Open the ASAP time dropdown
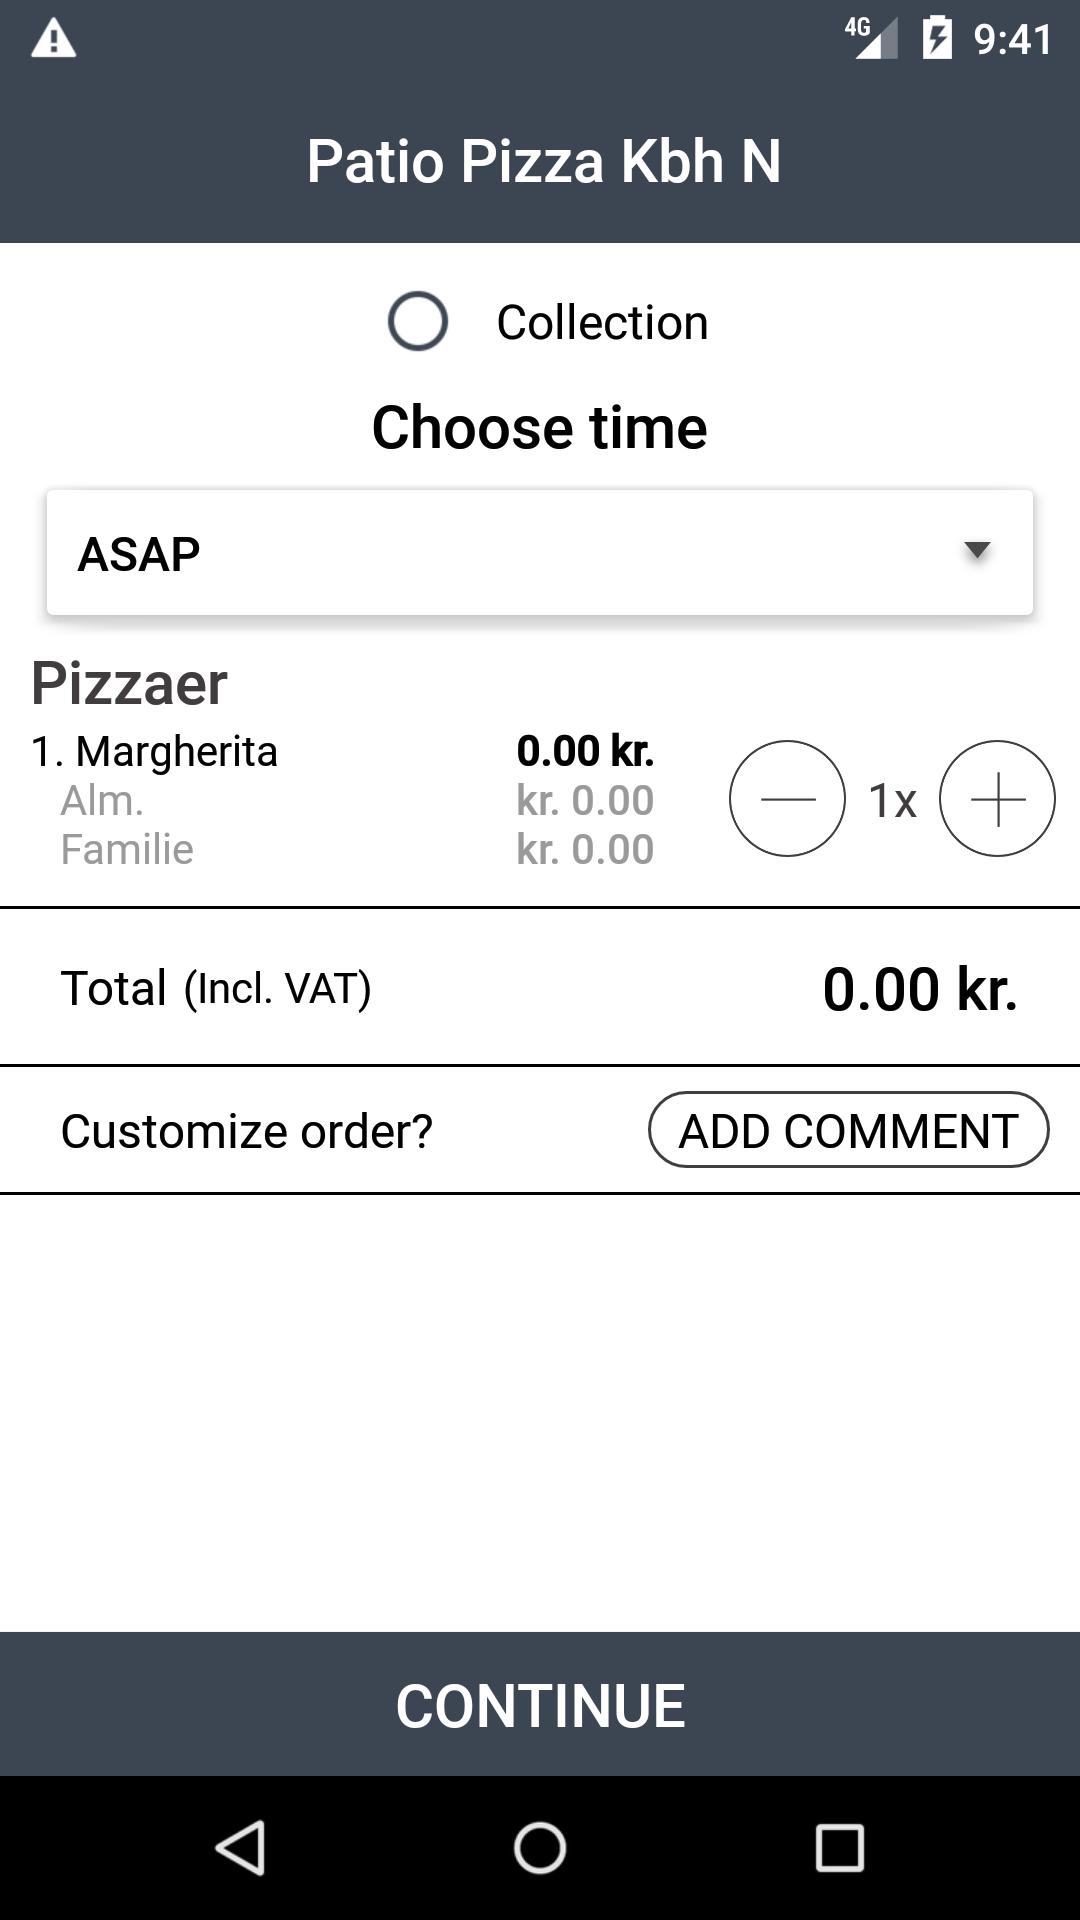The width and height of the screenshot is (1080, 1920). 539,552
